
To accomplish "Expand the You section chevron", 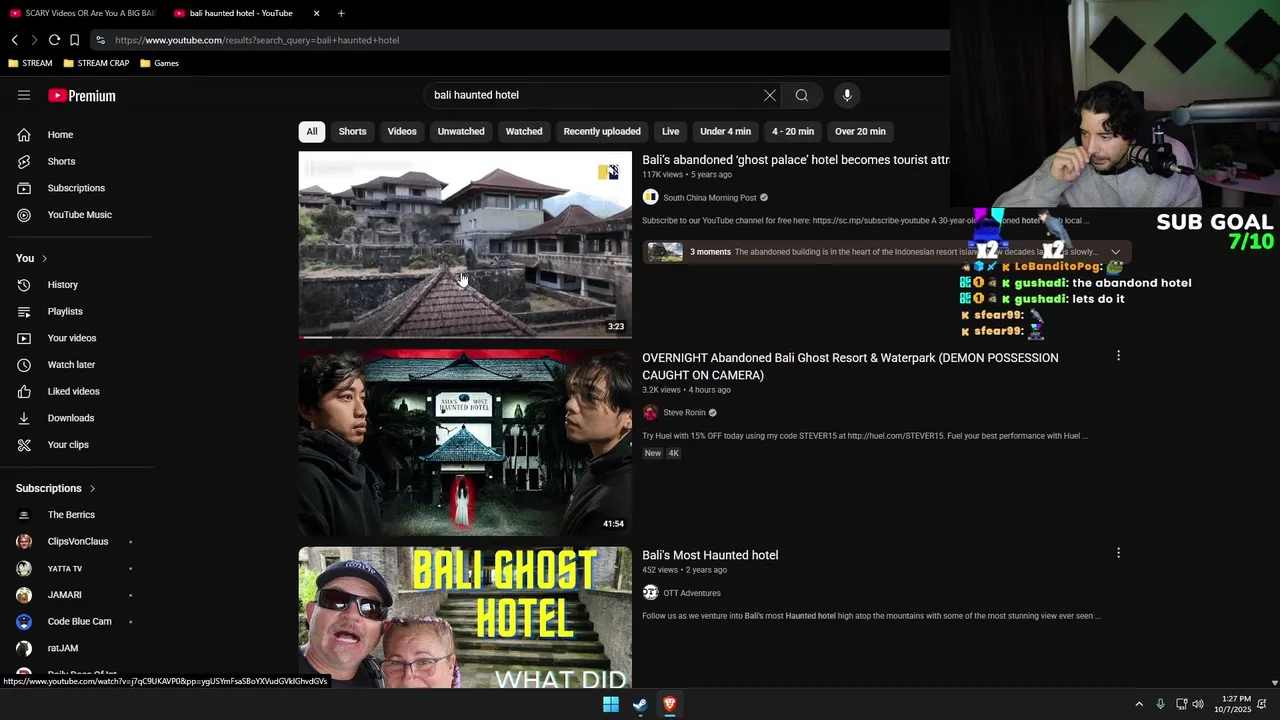I will coord(44,259).
